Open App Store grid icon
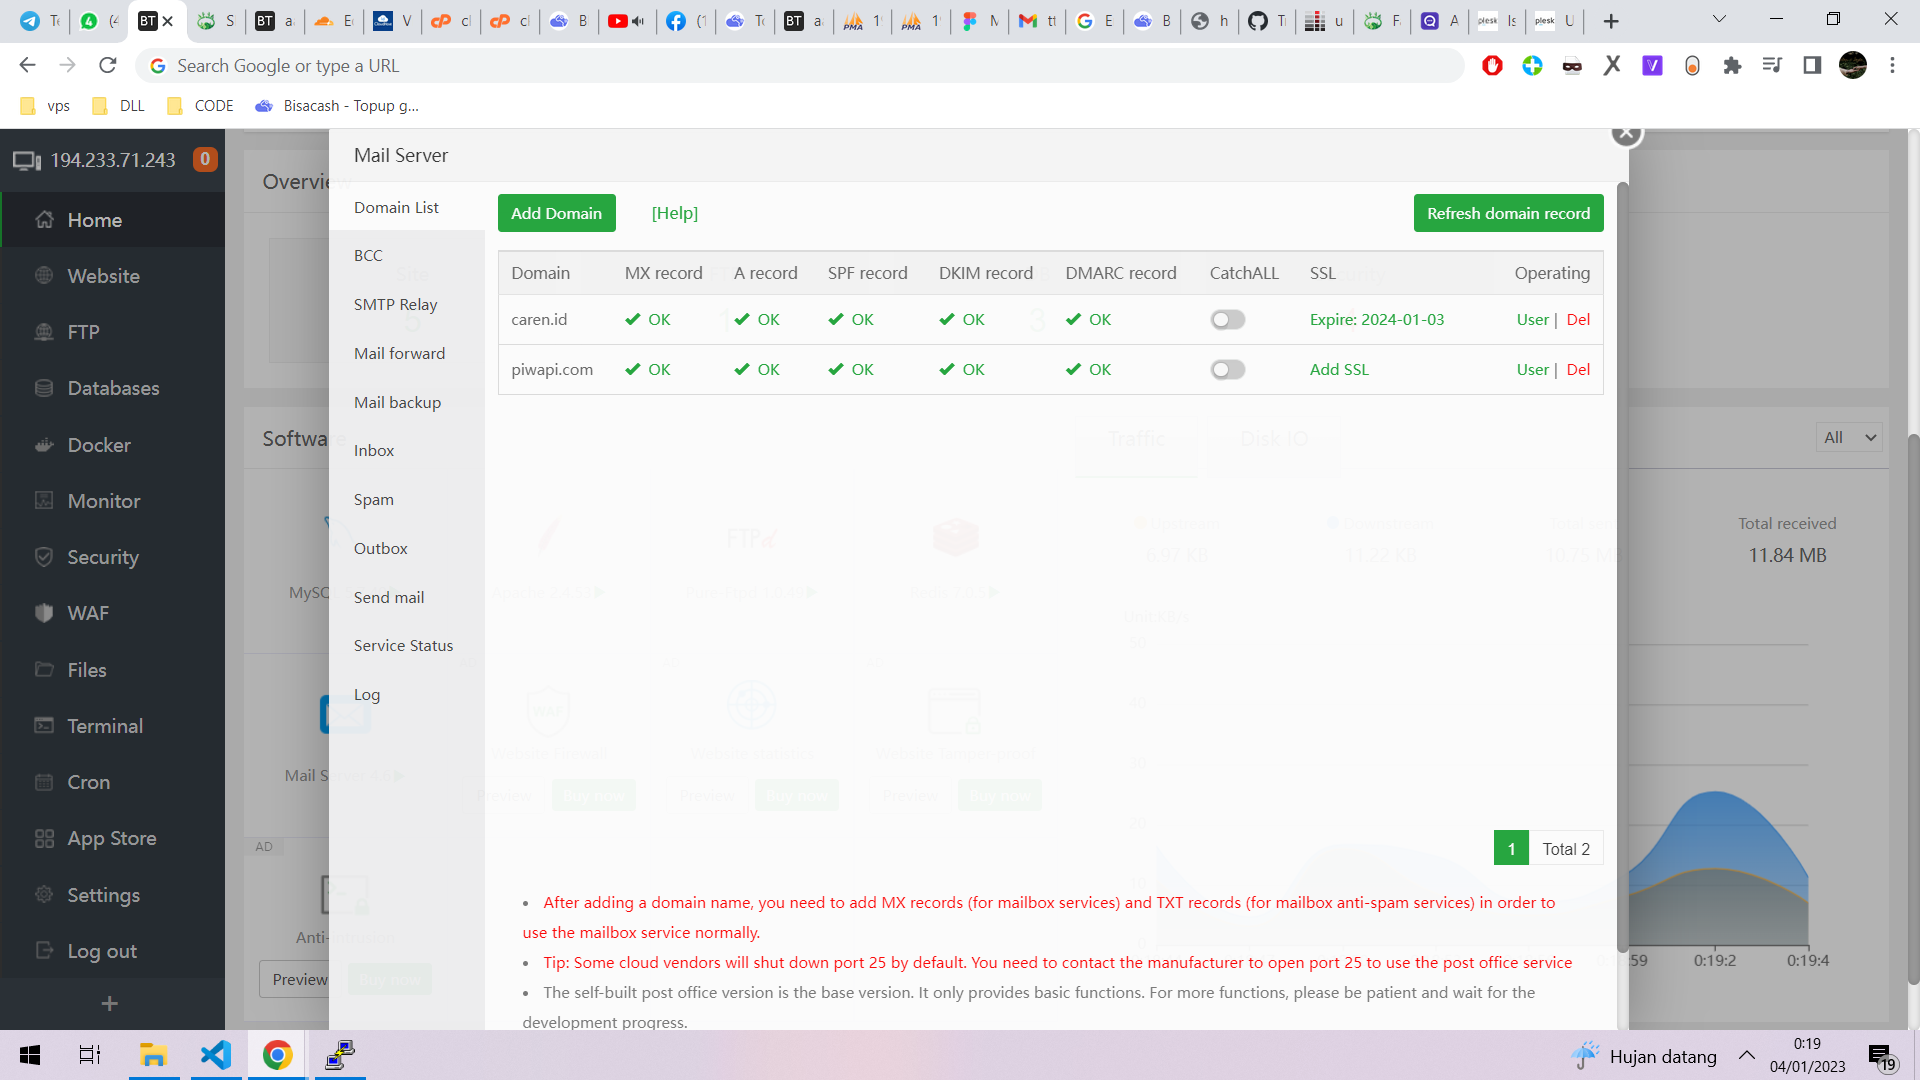1920x1080 pixels. (44, 838)
